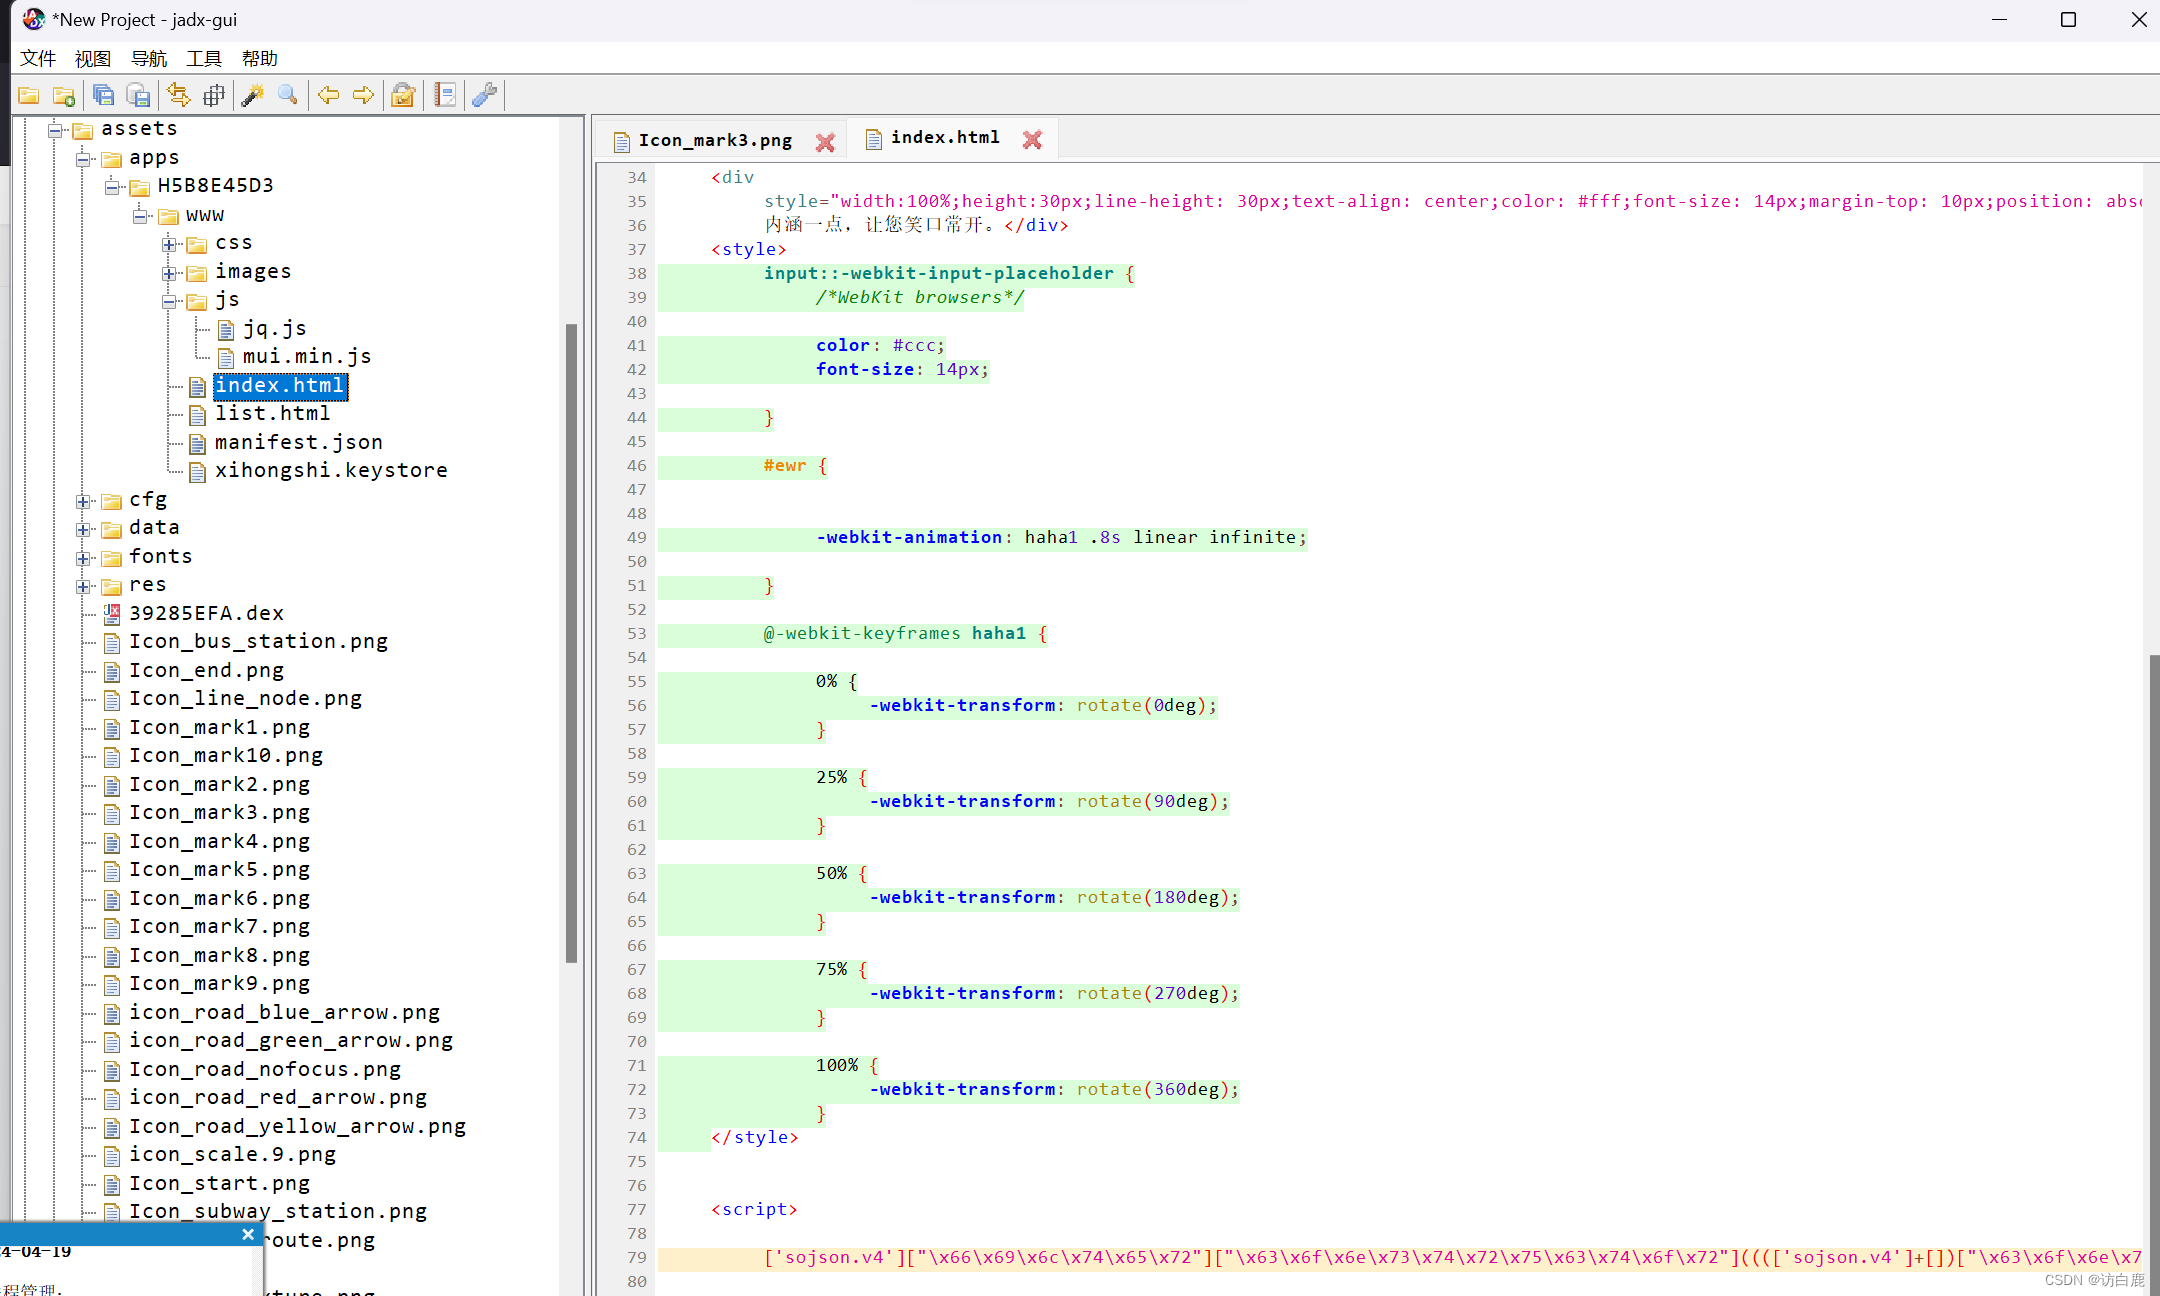Click the open file folder icon
The image size is (2160, 1296).
coord(29,96)
